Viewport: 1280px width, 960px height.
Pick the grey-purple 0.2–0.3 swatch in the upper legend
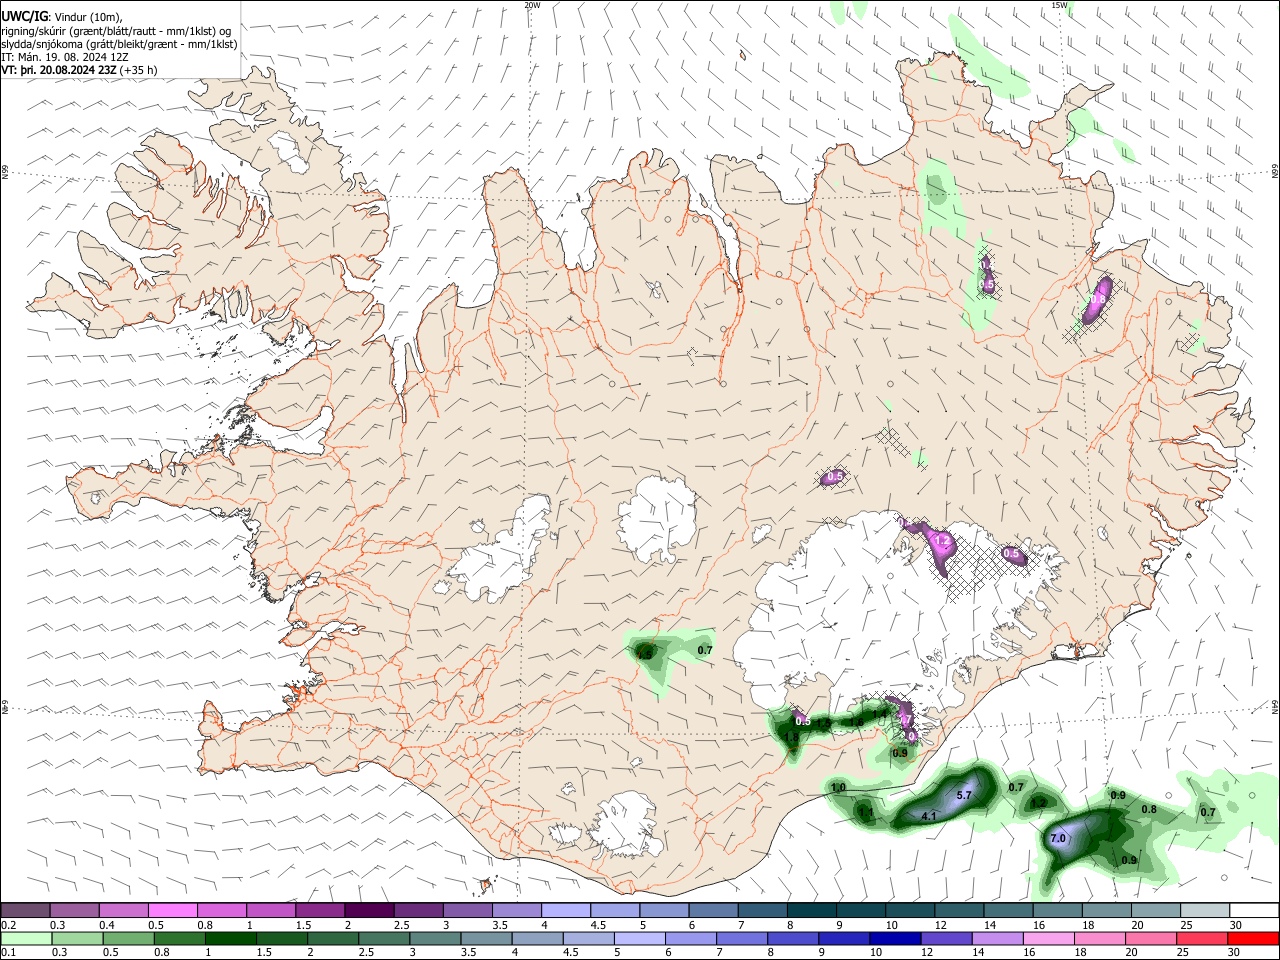(x=25, y=911)
